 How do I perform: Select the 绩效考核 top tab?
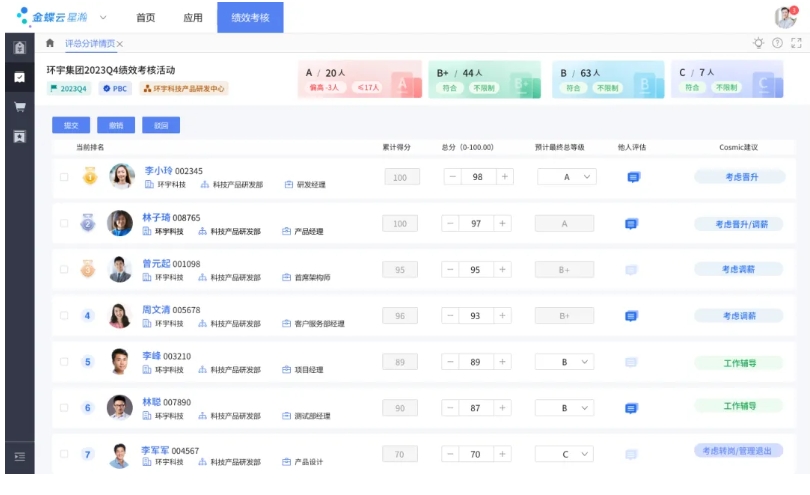coord(250,17)
